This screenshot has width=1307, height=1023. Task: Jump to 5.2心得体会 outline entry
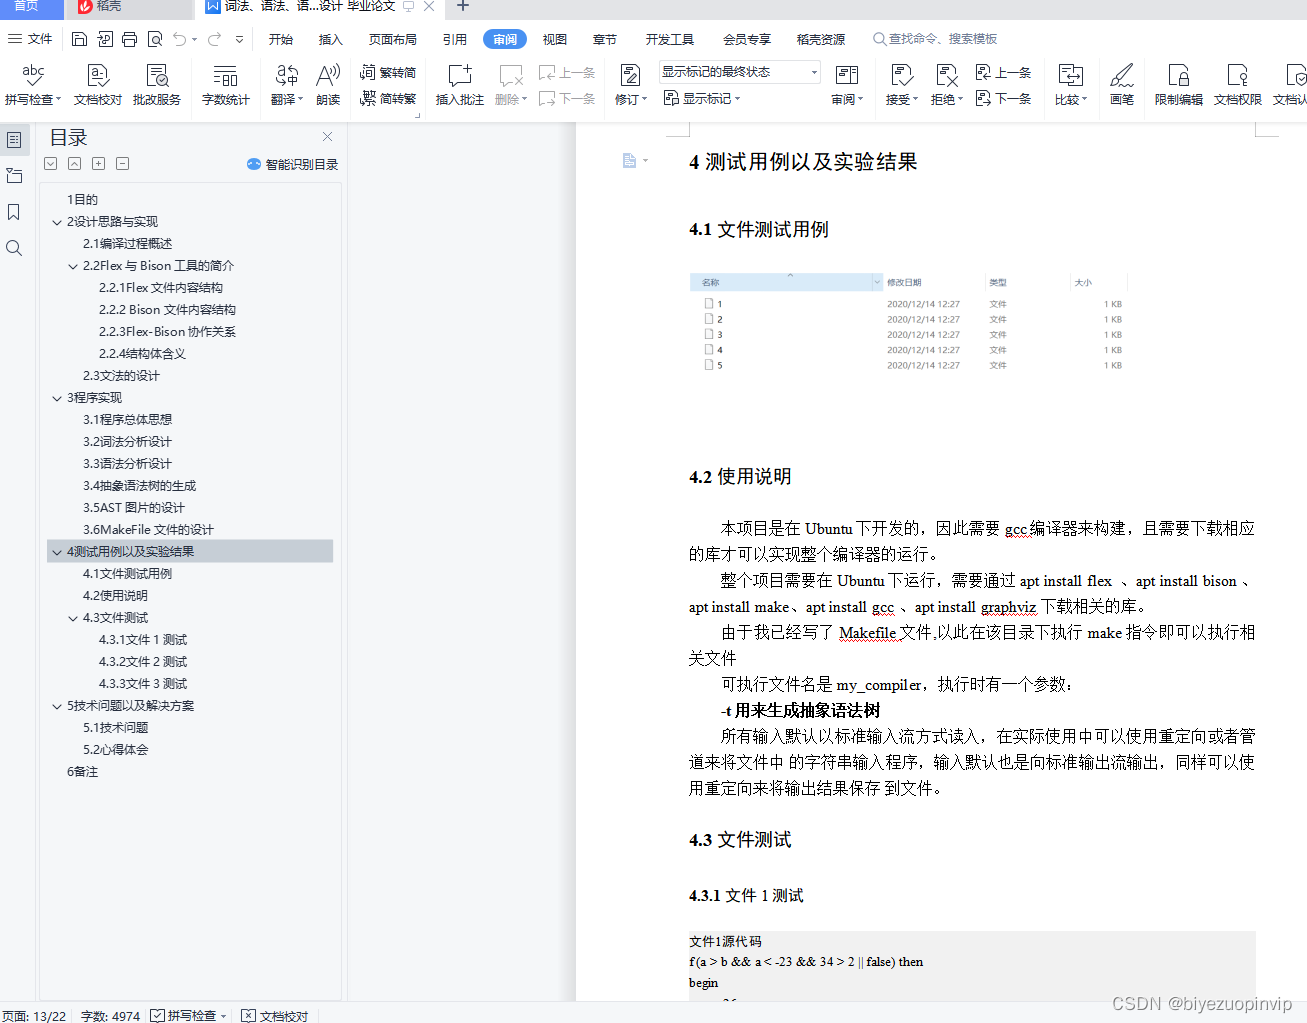115,750
